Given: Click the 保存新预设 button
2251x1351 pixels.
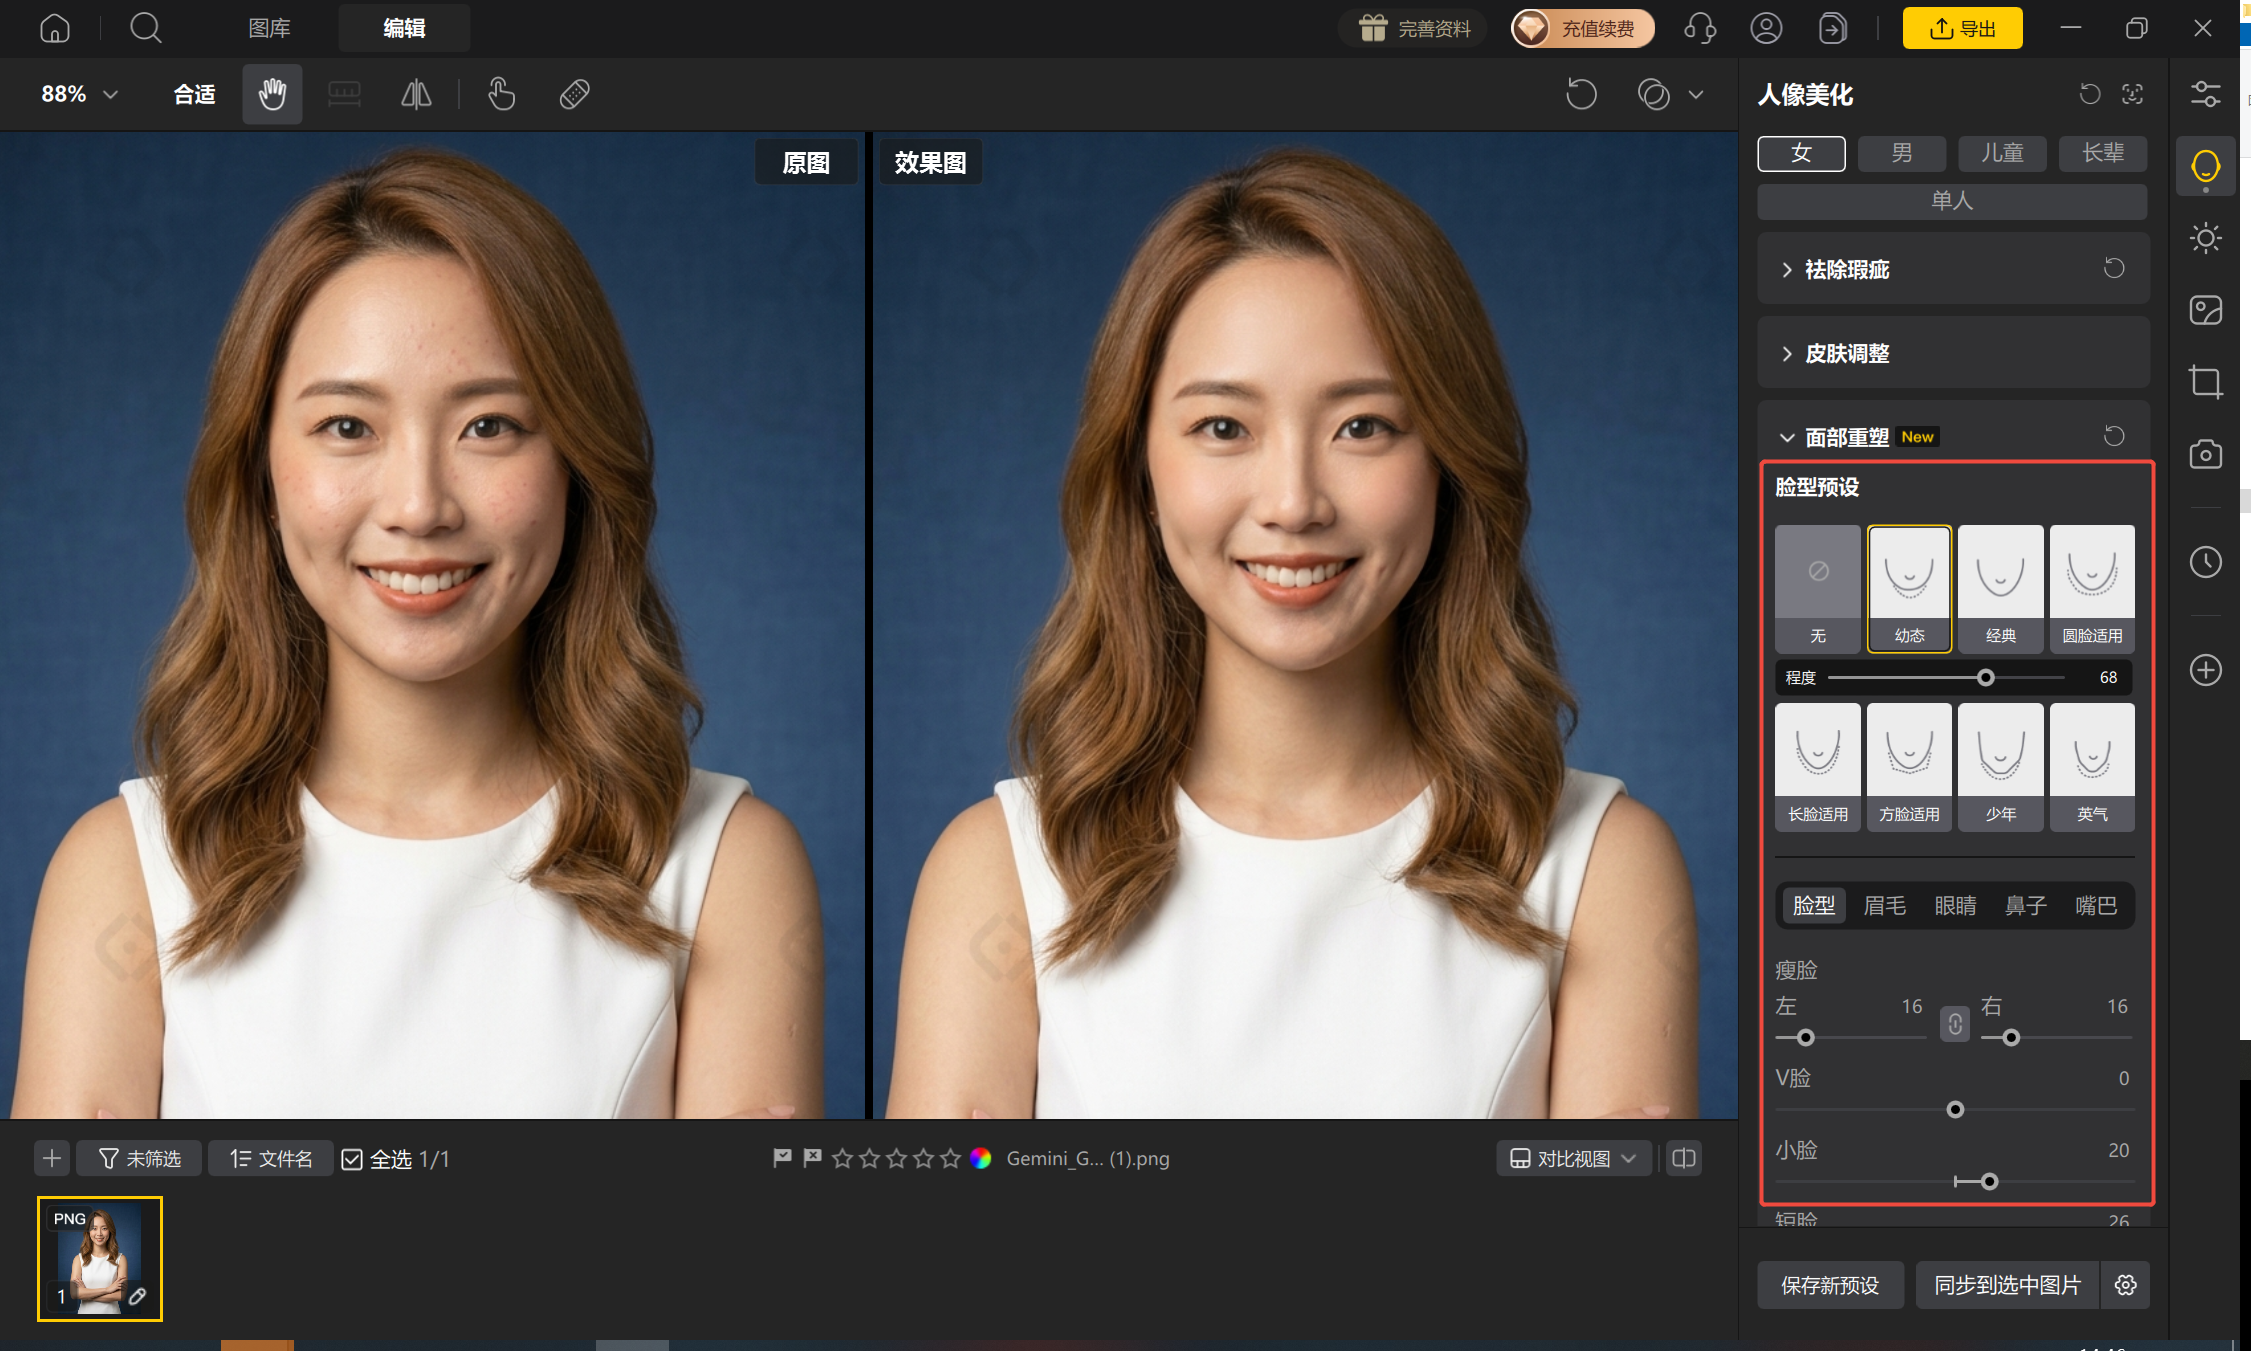Looking at the screenshot, I should [x=1830, y=1285].
